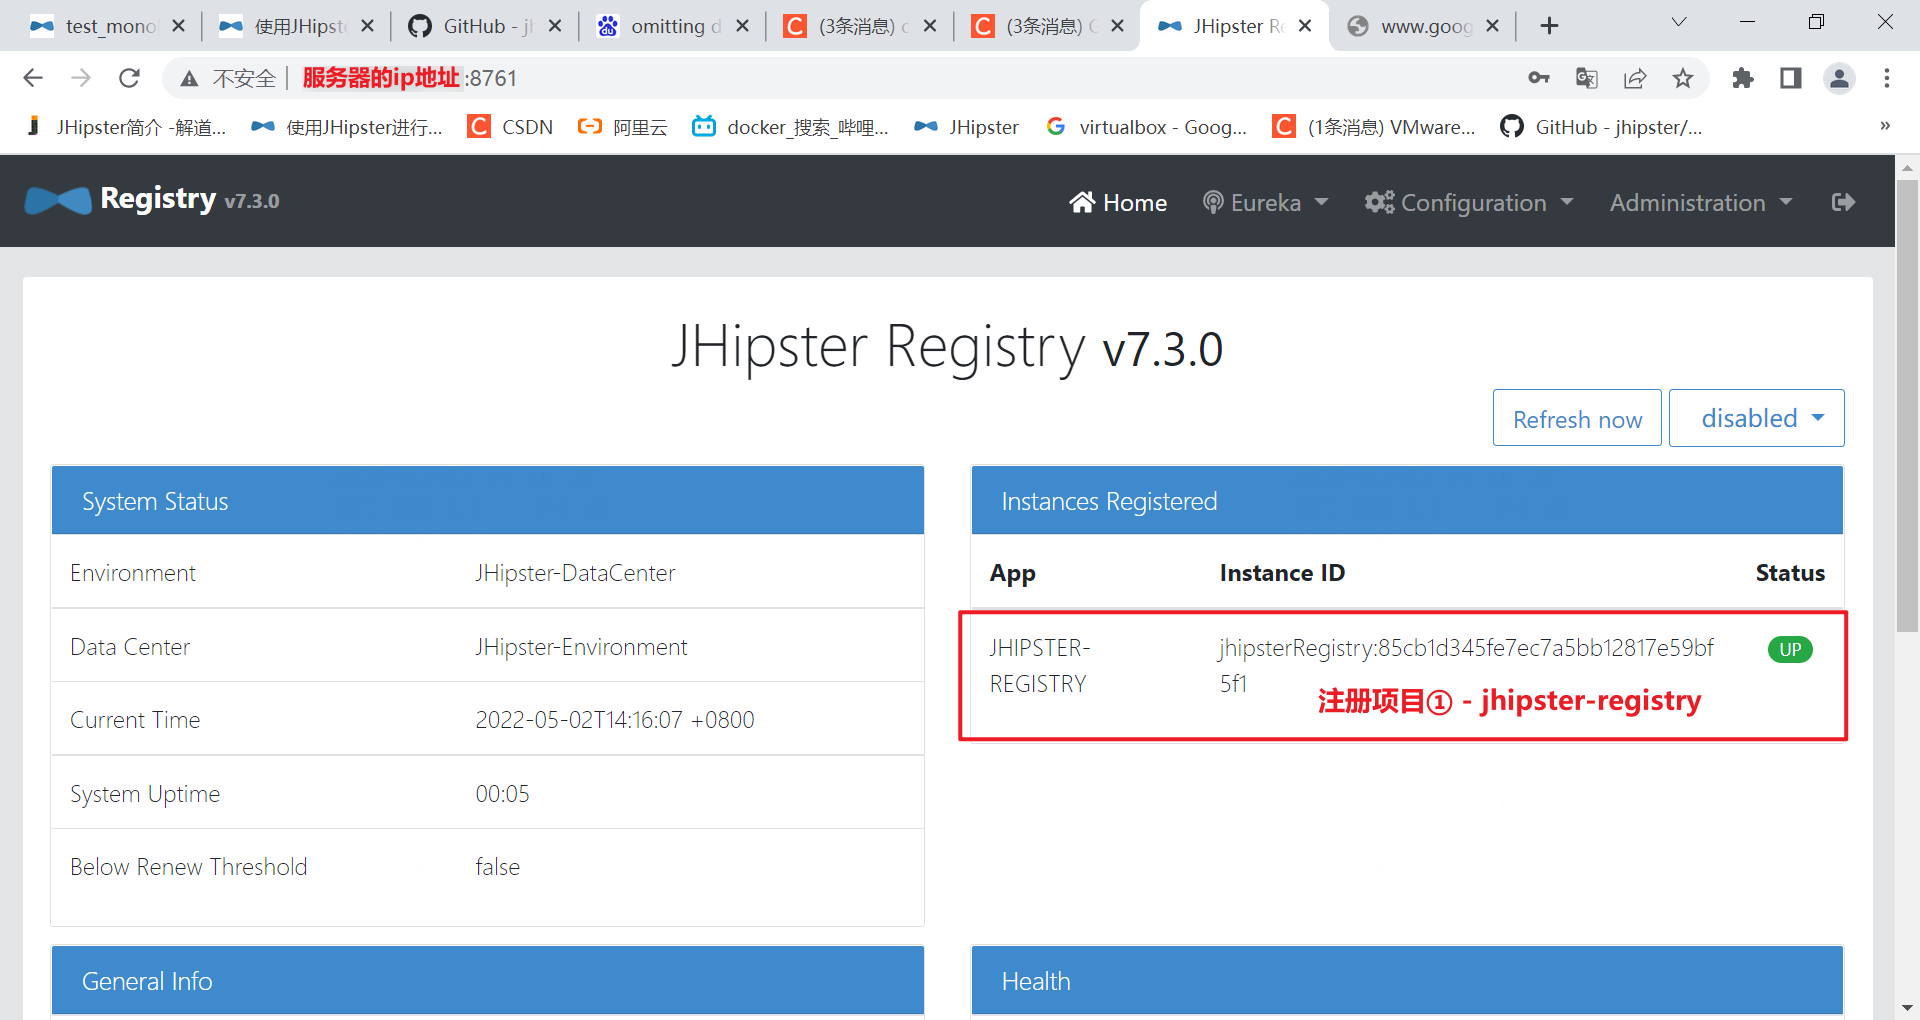
Task: Click System Uptime value 00:05
Action: (x=502, y=794)
